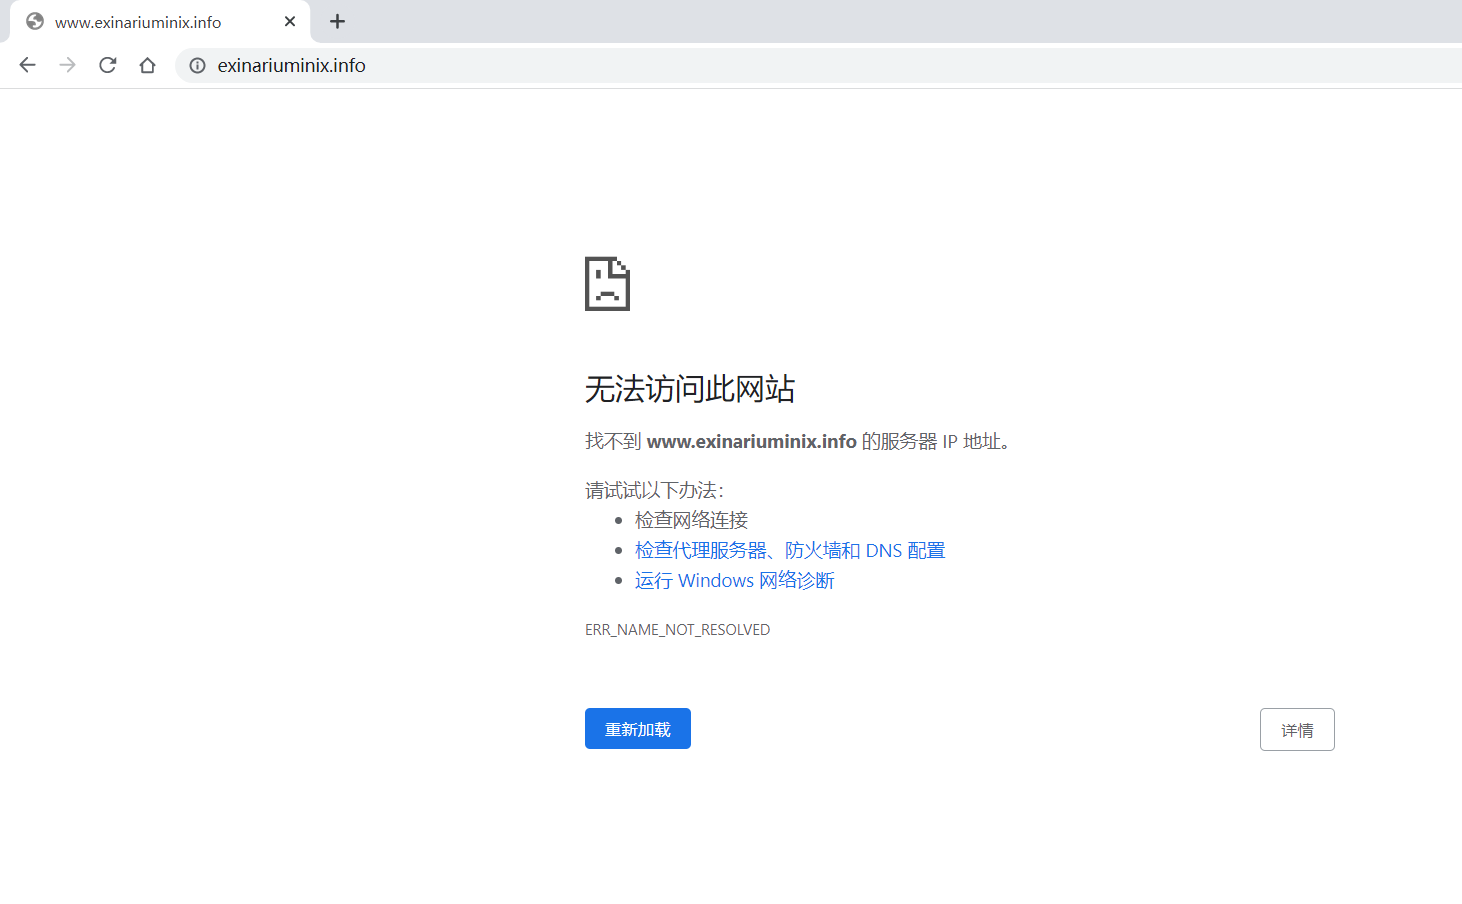
Task: Close the www.exinariuminix.info tab
Action: tap(290, 21)
